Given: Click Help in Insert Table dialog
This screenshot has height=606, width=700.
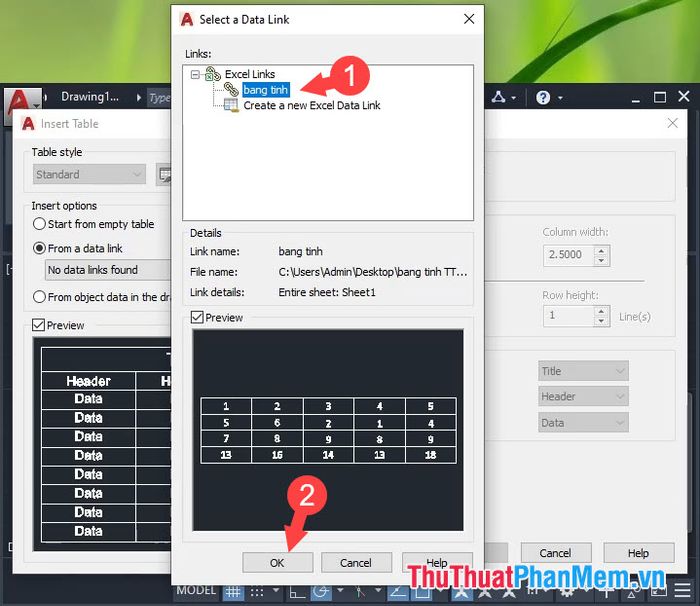Looking at the screenshot, I should tap(638, 553).
